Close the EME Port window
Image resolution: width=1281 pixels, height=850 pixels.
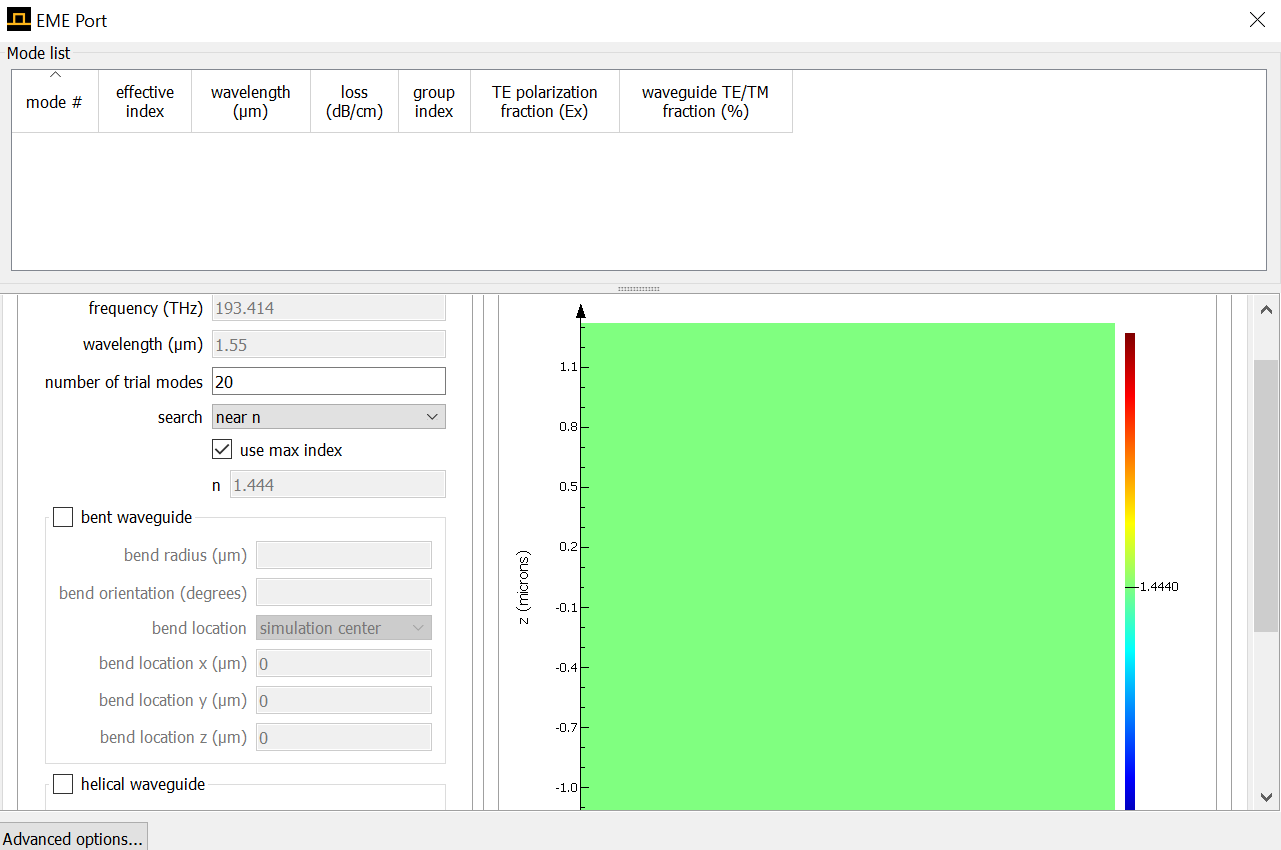click(x=1257, y=20)
